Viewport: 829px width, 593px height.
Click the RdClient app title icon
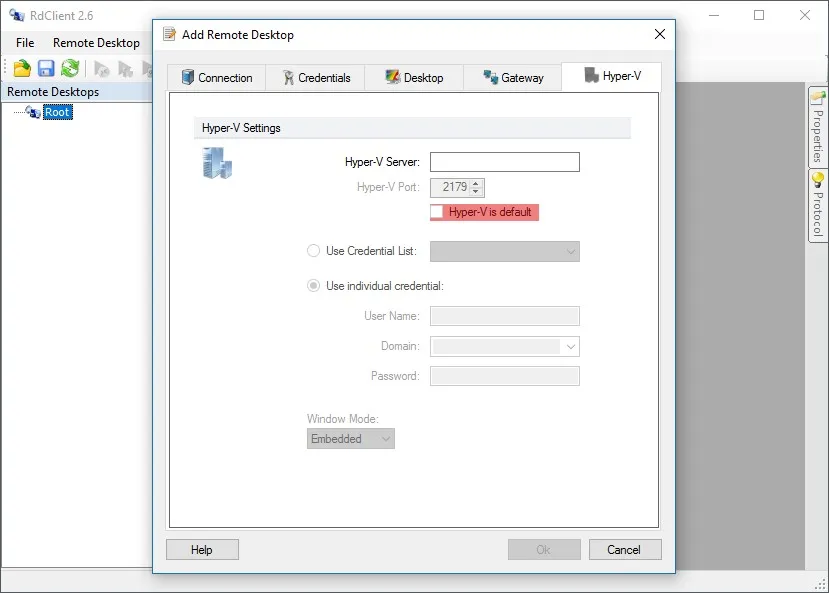(x=16, y=15)
